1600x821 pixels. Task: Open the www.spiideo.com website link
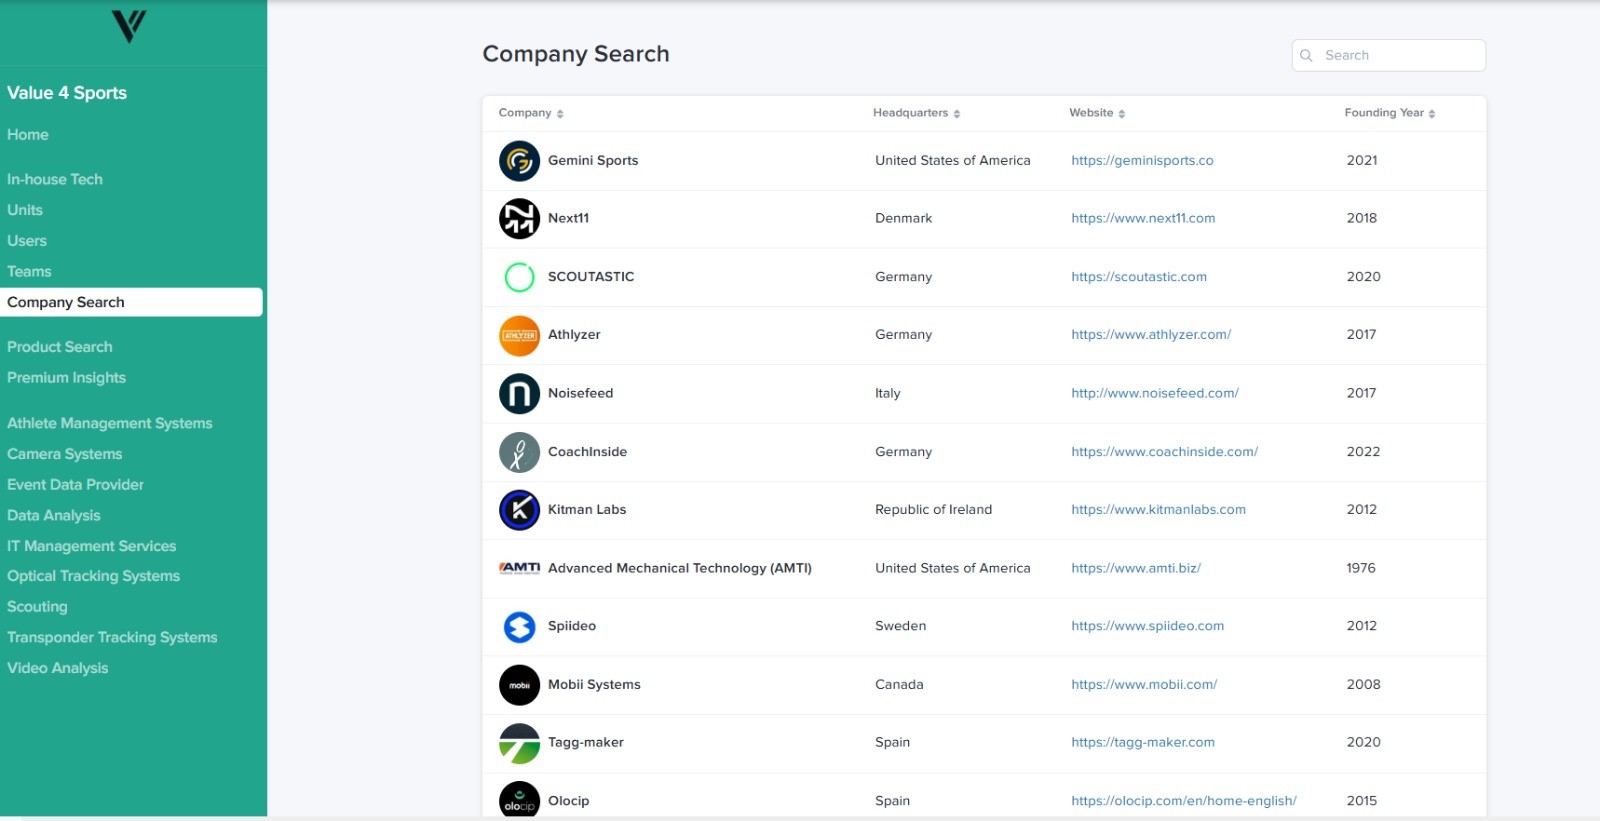[1148, 627]
